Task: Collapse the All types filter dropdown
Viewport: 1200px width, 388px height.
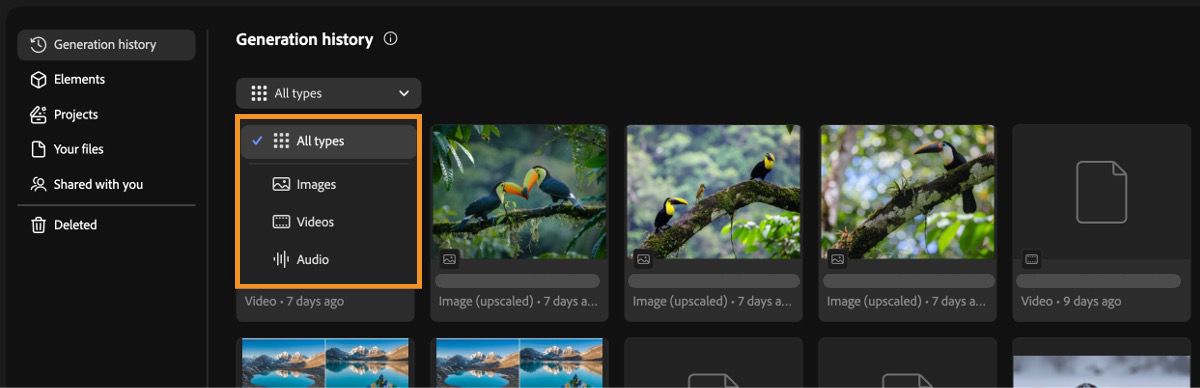Action: point(329,93)
